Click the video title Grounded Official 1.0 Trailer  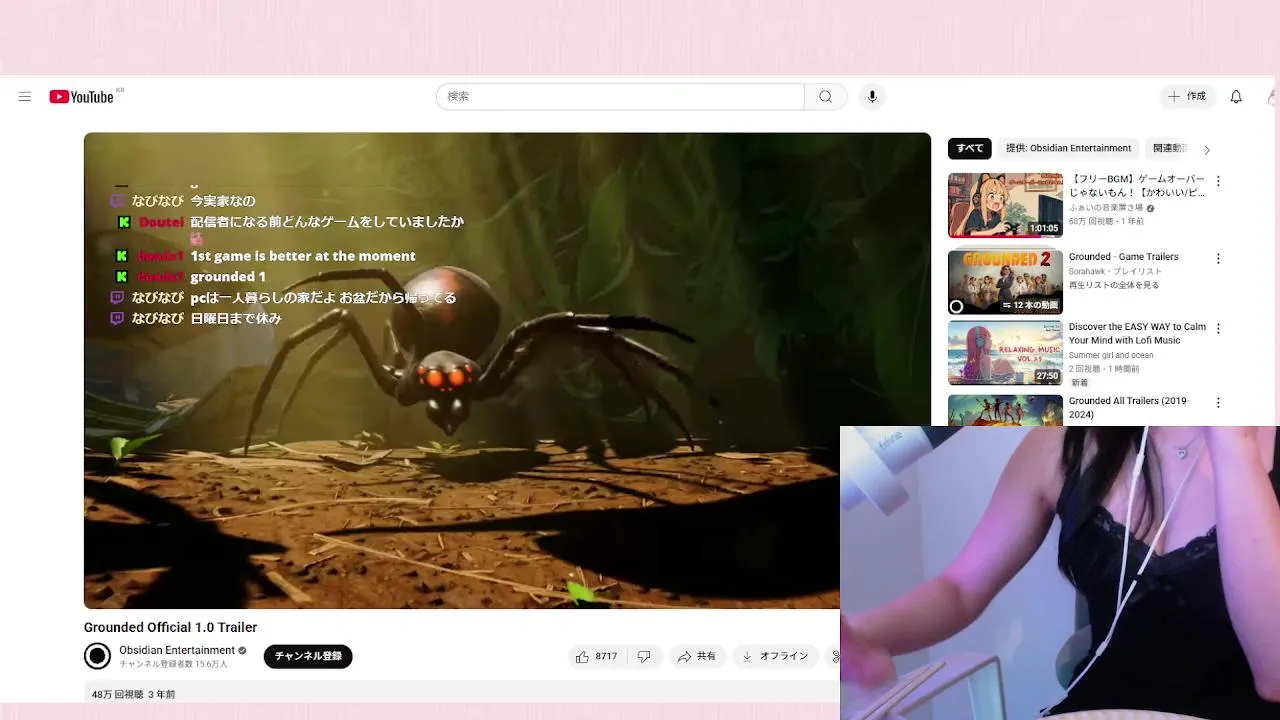pos(171,627)
